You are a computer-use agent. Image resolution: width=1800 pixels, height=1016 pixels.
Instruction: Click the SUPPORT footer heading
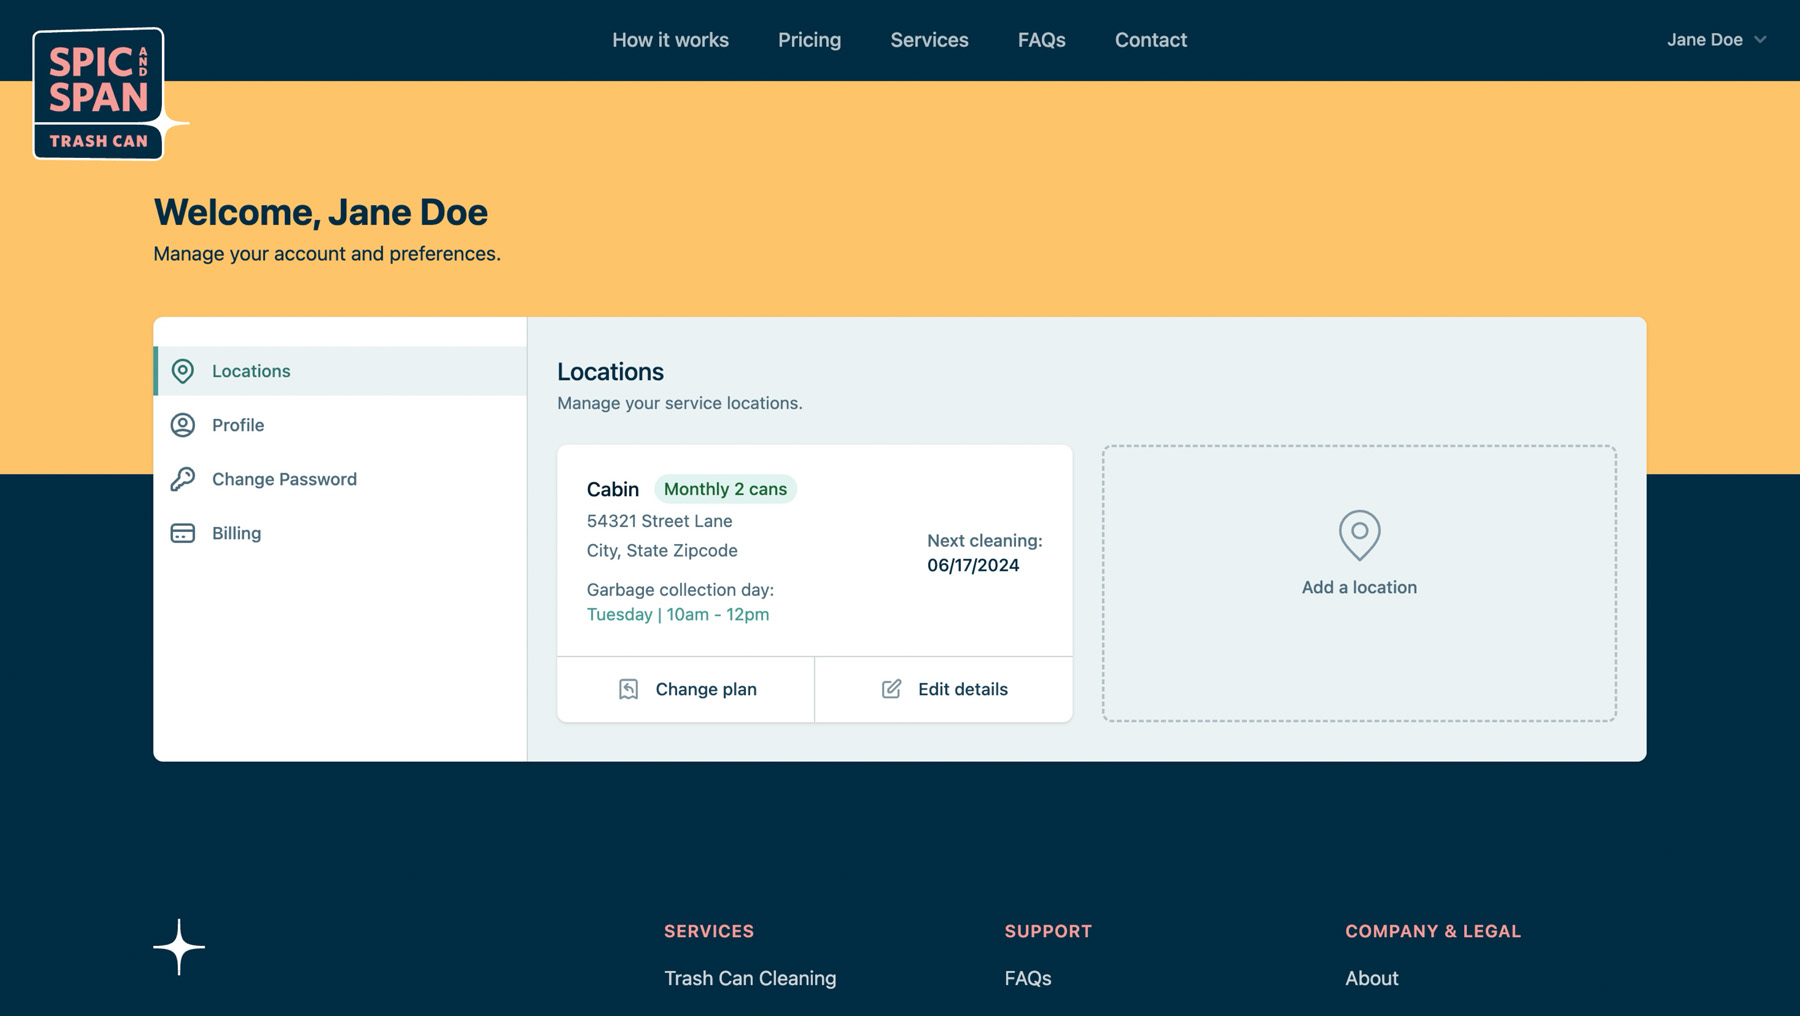click(x=1048, y=931)
